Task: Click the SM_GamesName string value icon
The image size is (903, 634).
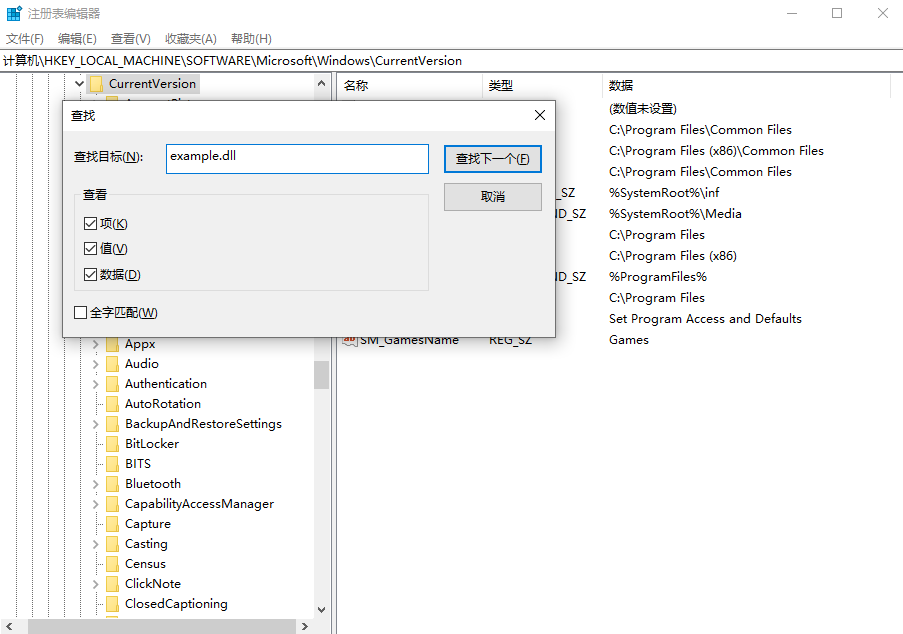Action: [x=350, y=340]
